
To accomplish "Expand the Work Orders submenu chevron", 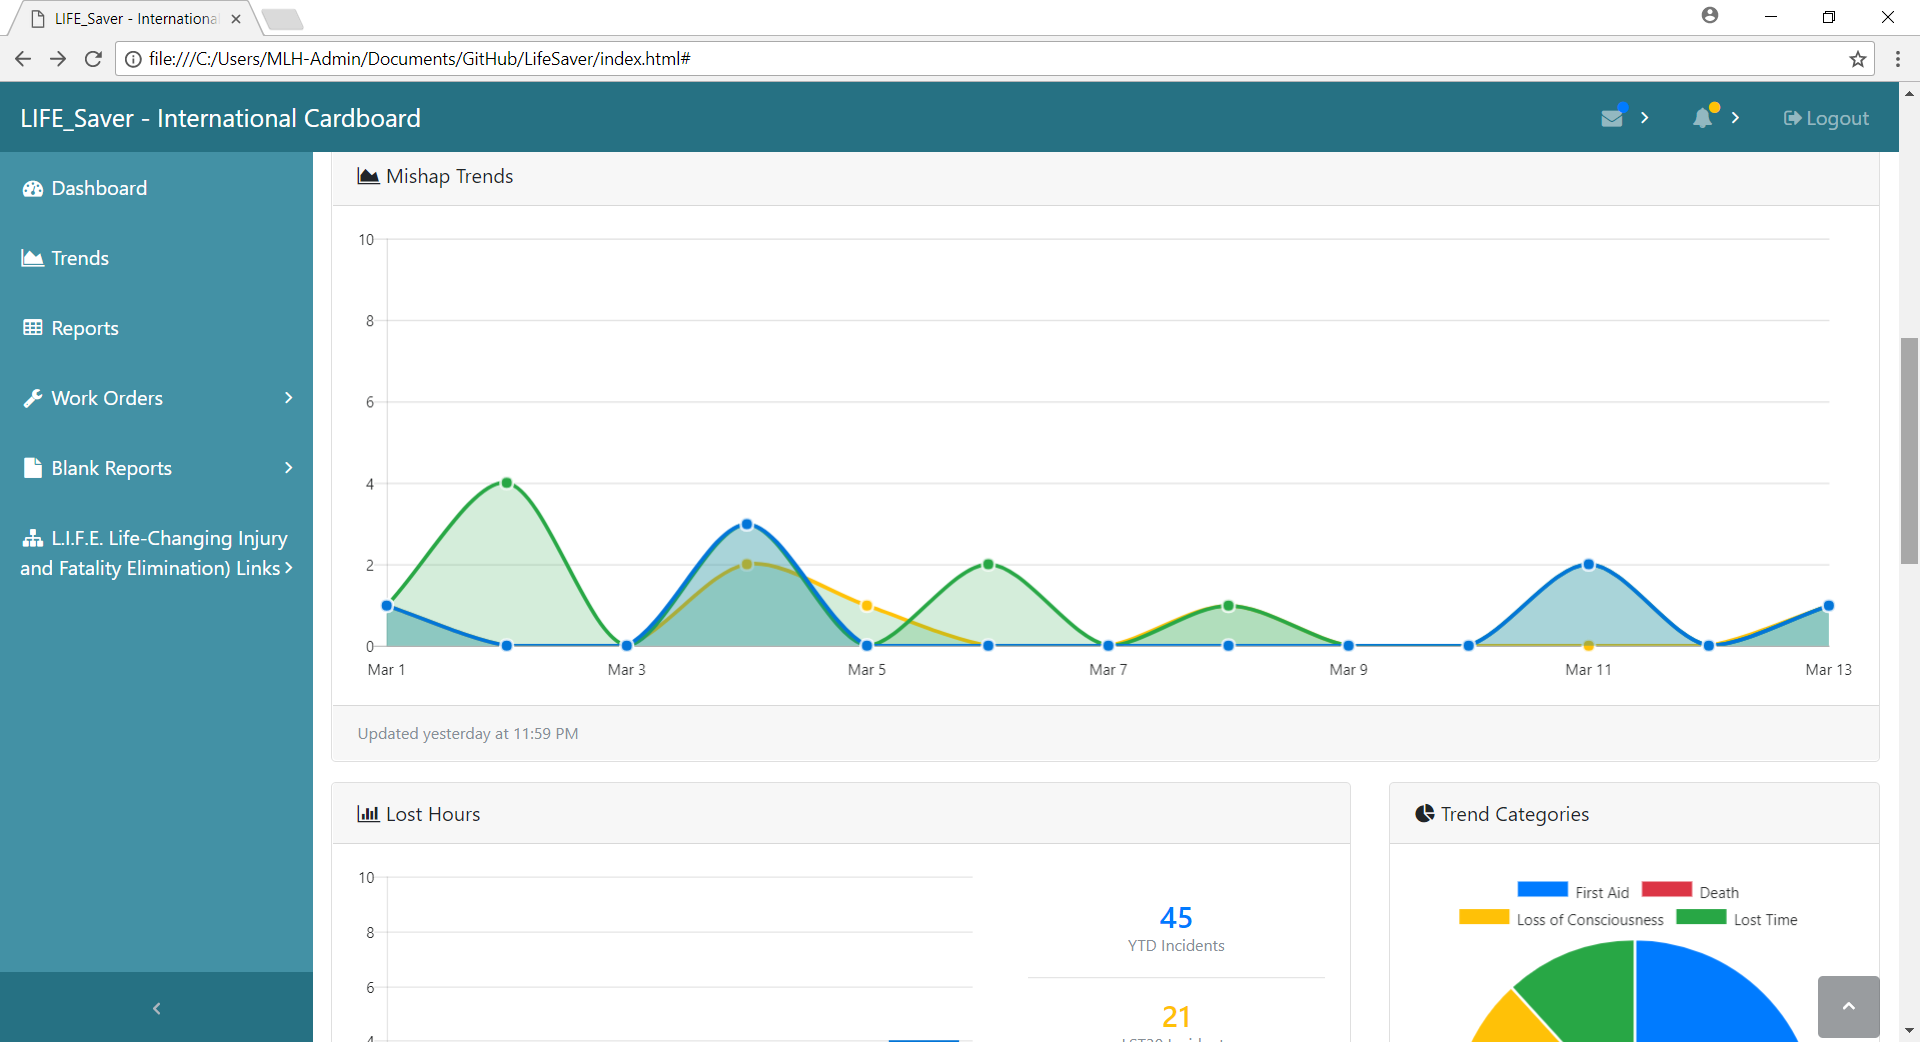I will coord(289,398).
